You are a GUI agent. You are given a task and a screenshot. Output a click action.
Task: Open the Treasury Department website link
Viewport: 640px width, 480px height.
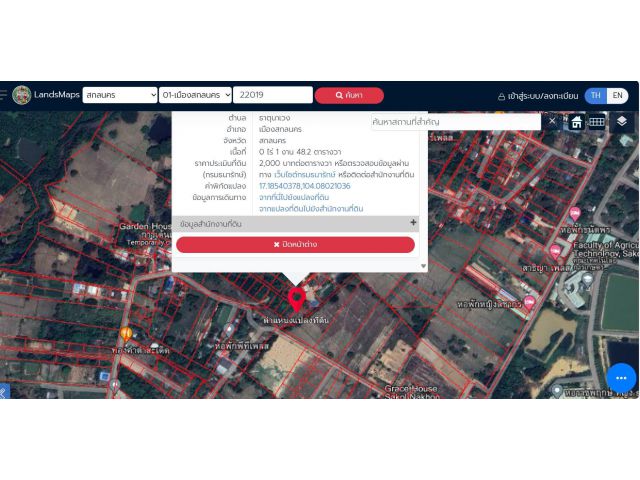pyautogui.click(x=305, y=175)
